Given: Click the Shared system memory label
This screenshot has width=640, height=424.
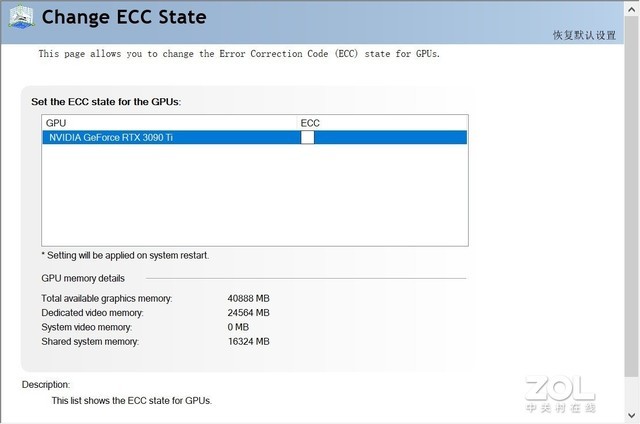Looking at the screenshot, I should [x=90, y=341].
